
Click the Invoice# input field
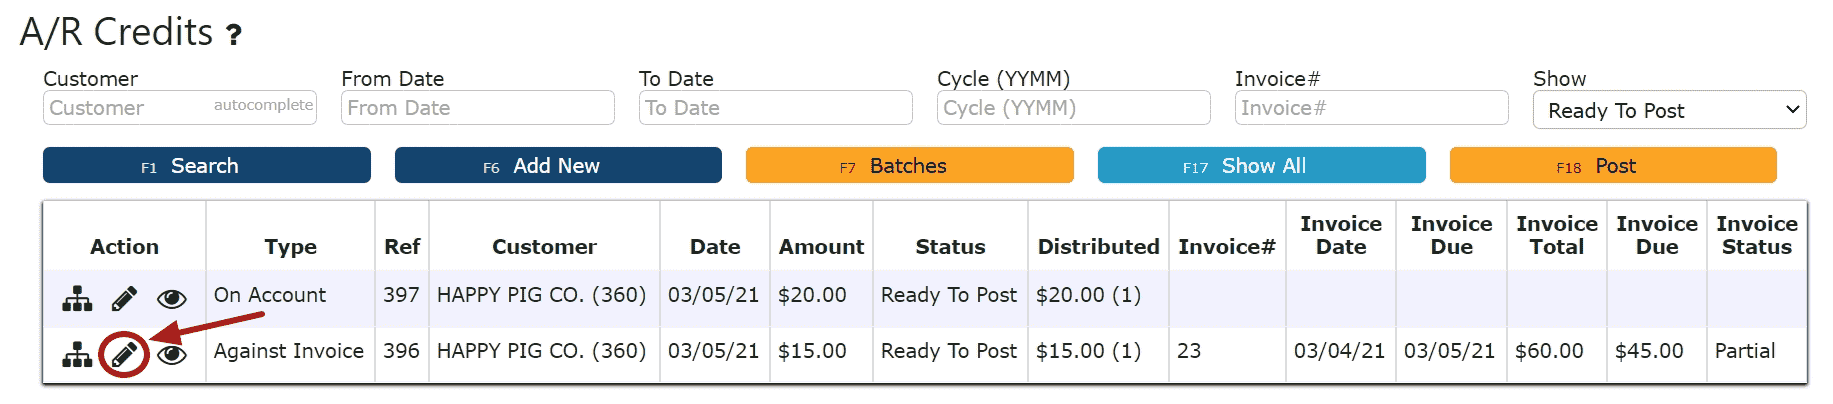pyautogui.click(x=1372, y=108)
